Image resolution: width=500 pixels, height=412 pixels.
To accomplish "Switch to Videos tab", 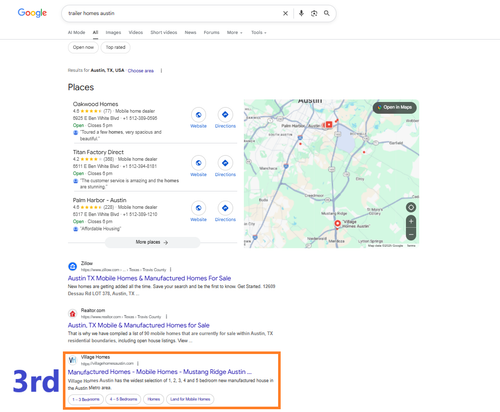I will click(136, 32).
